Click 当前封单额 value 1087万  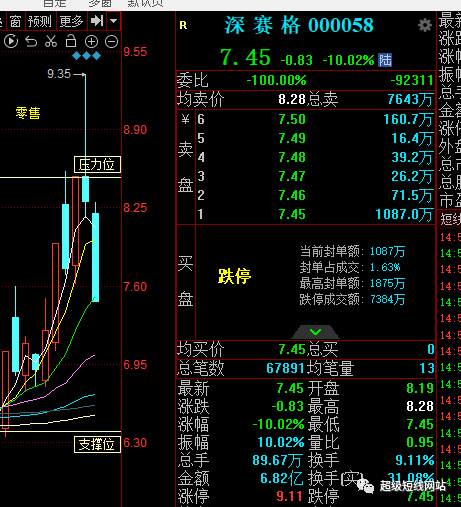point(387,251)
